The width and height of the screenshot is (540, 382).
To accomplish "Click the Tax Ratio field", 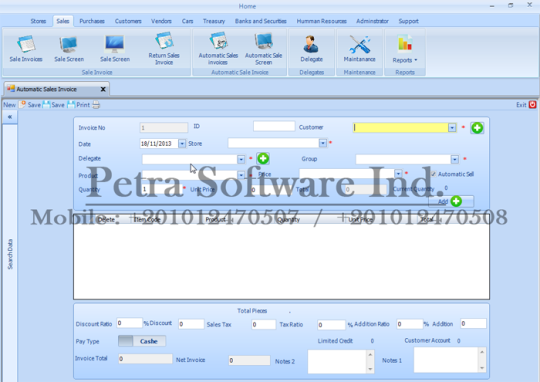I will [x=331, y=325].
